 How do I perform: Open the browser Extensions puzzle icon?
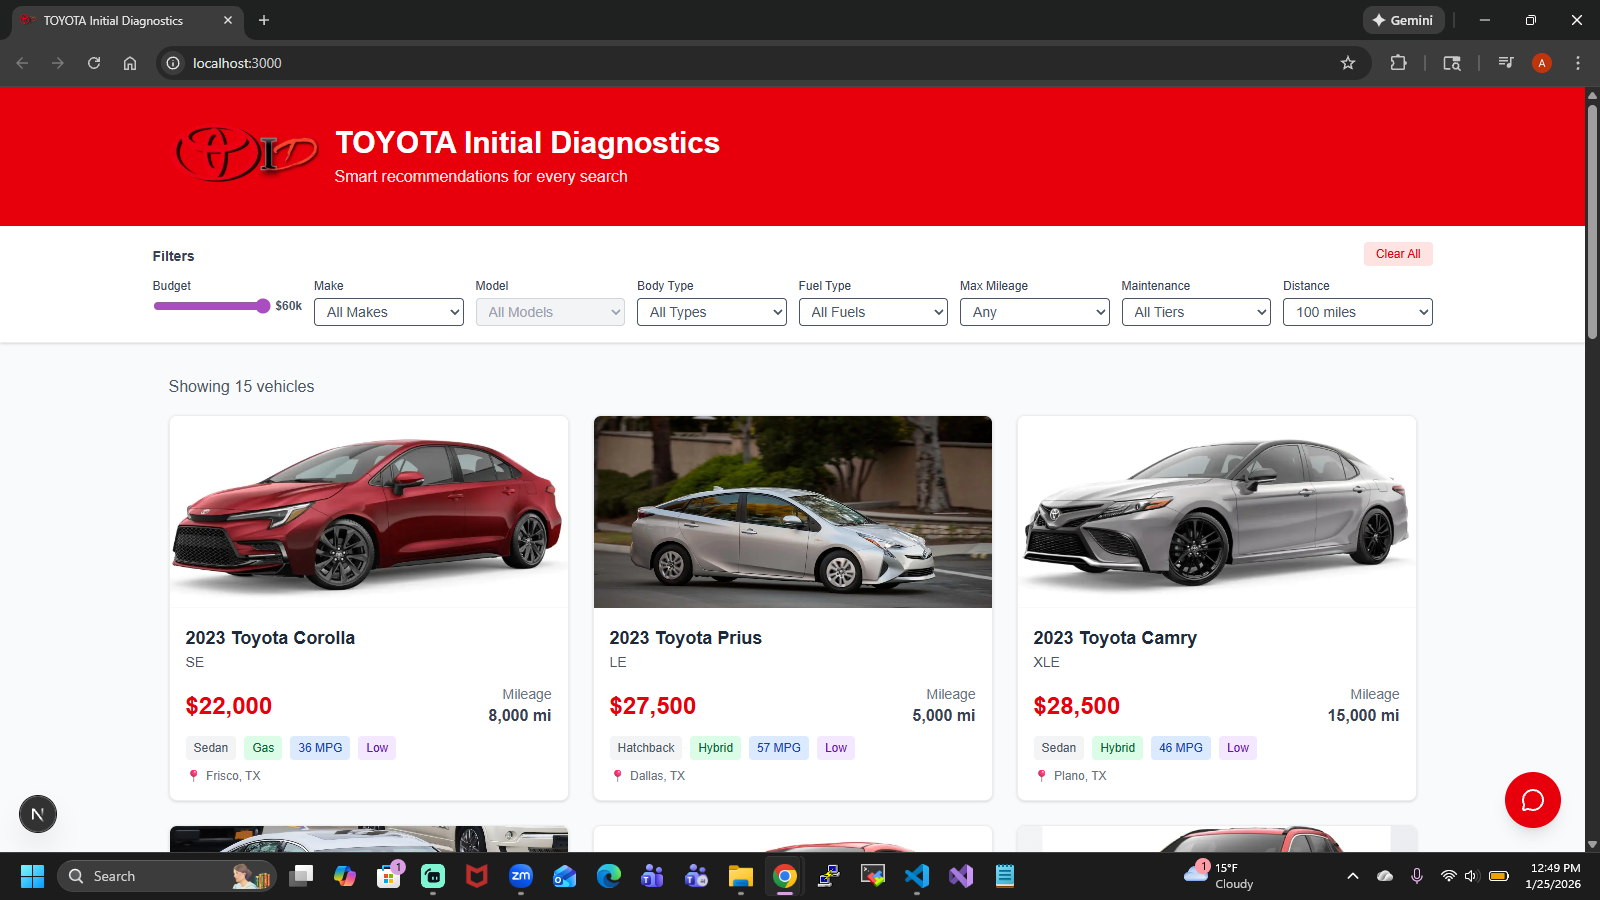pyautogui.click(x=1398, y=63)
